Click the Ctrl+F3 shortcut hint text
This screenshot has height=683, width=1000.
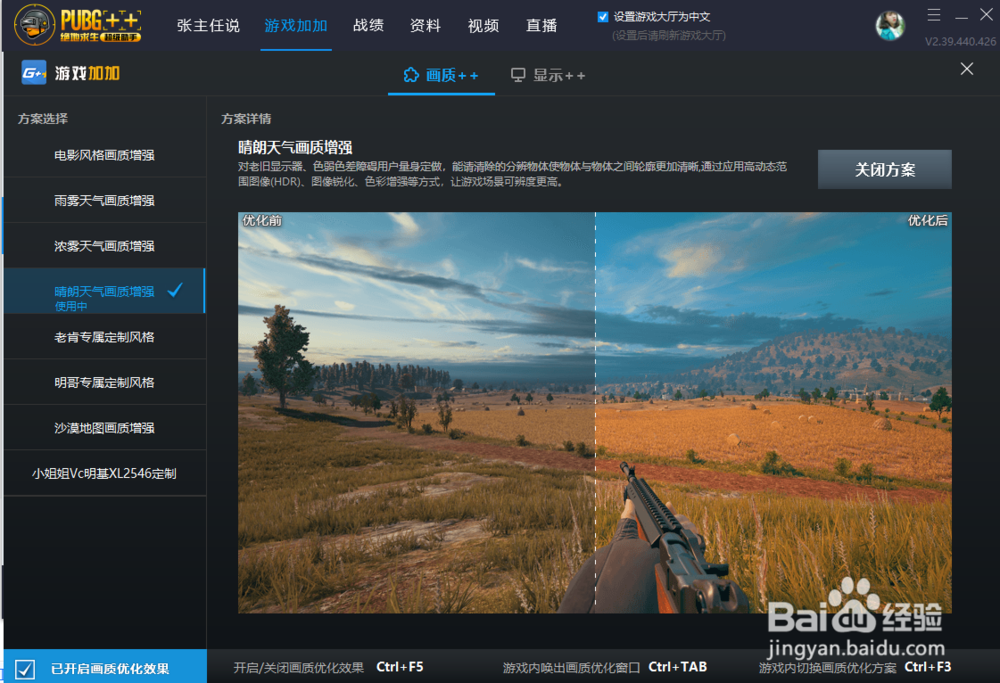(x=928, y=667)
